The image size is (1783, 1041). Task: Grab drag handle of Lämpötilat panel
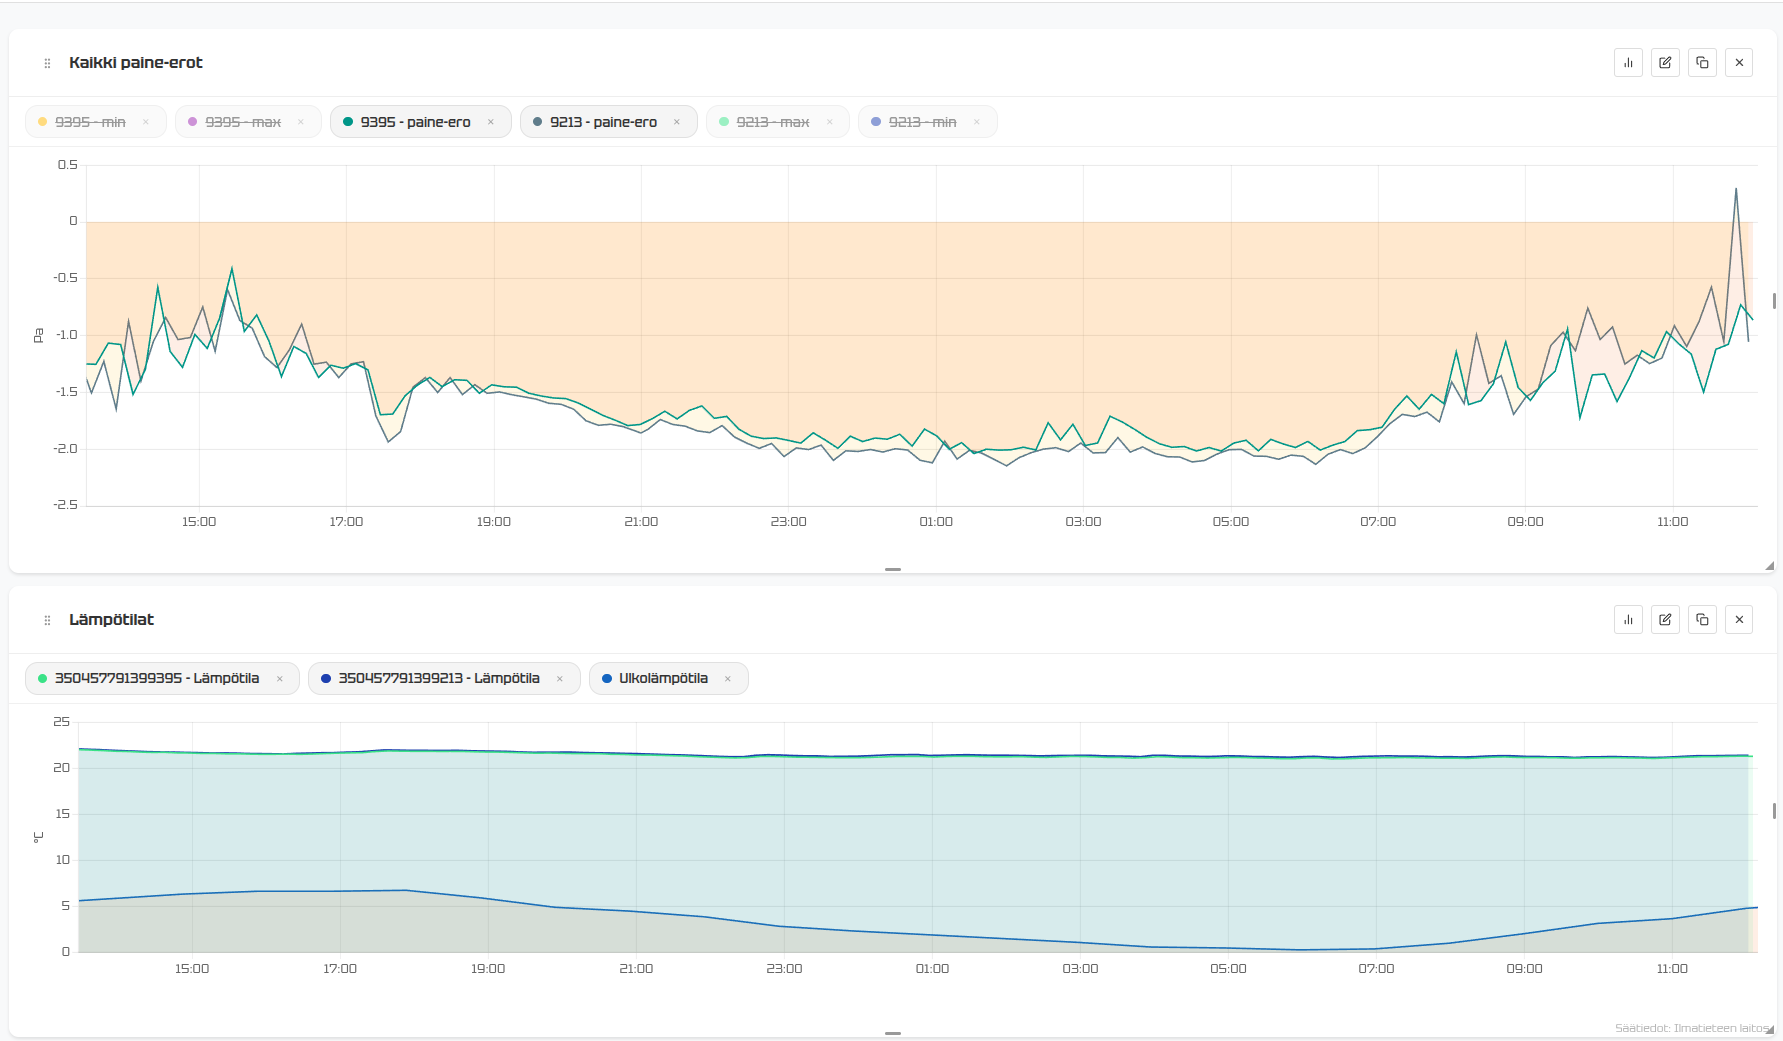[47, 620]
